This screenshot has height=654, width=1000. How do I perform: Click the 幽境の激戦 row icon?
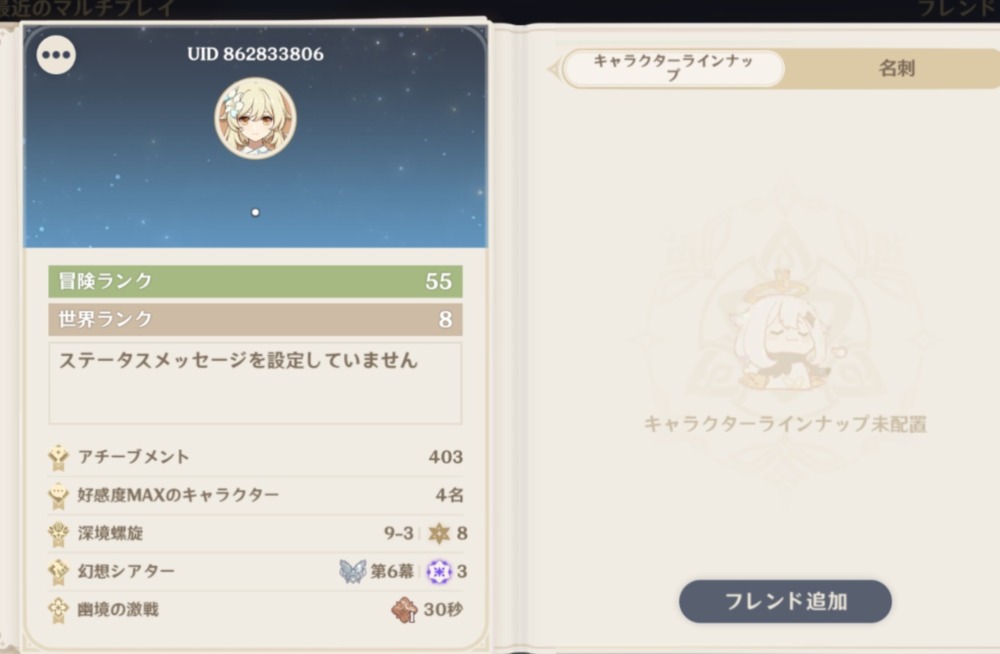[59, 610]
